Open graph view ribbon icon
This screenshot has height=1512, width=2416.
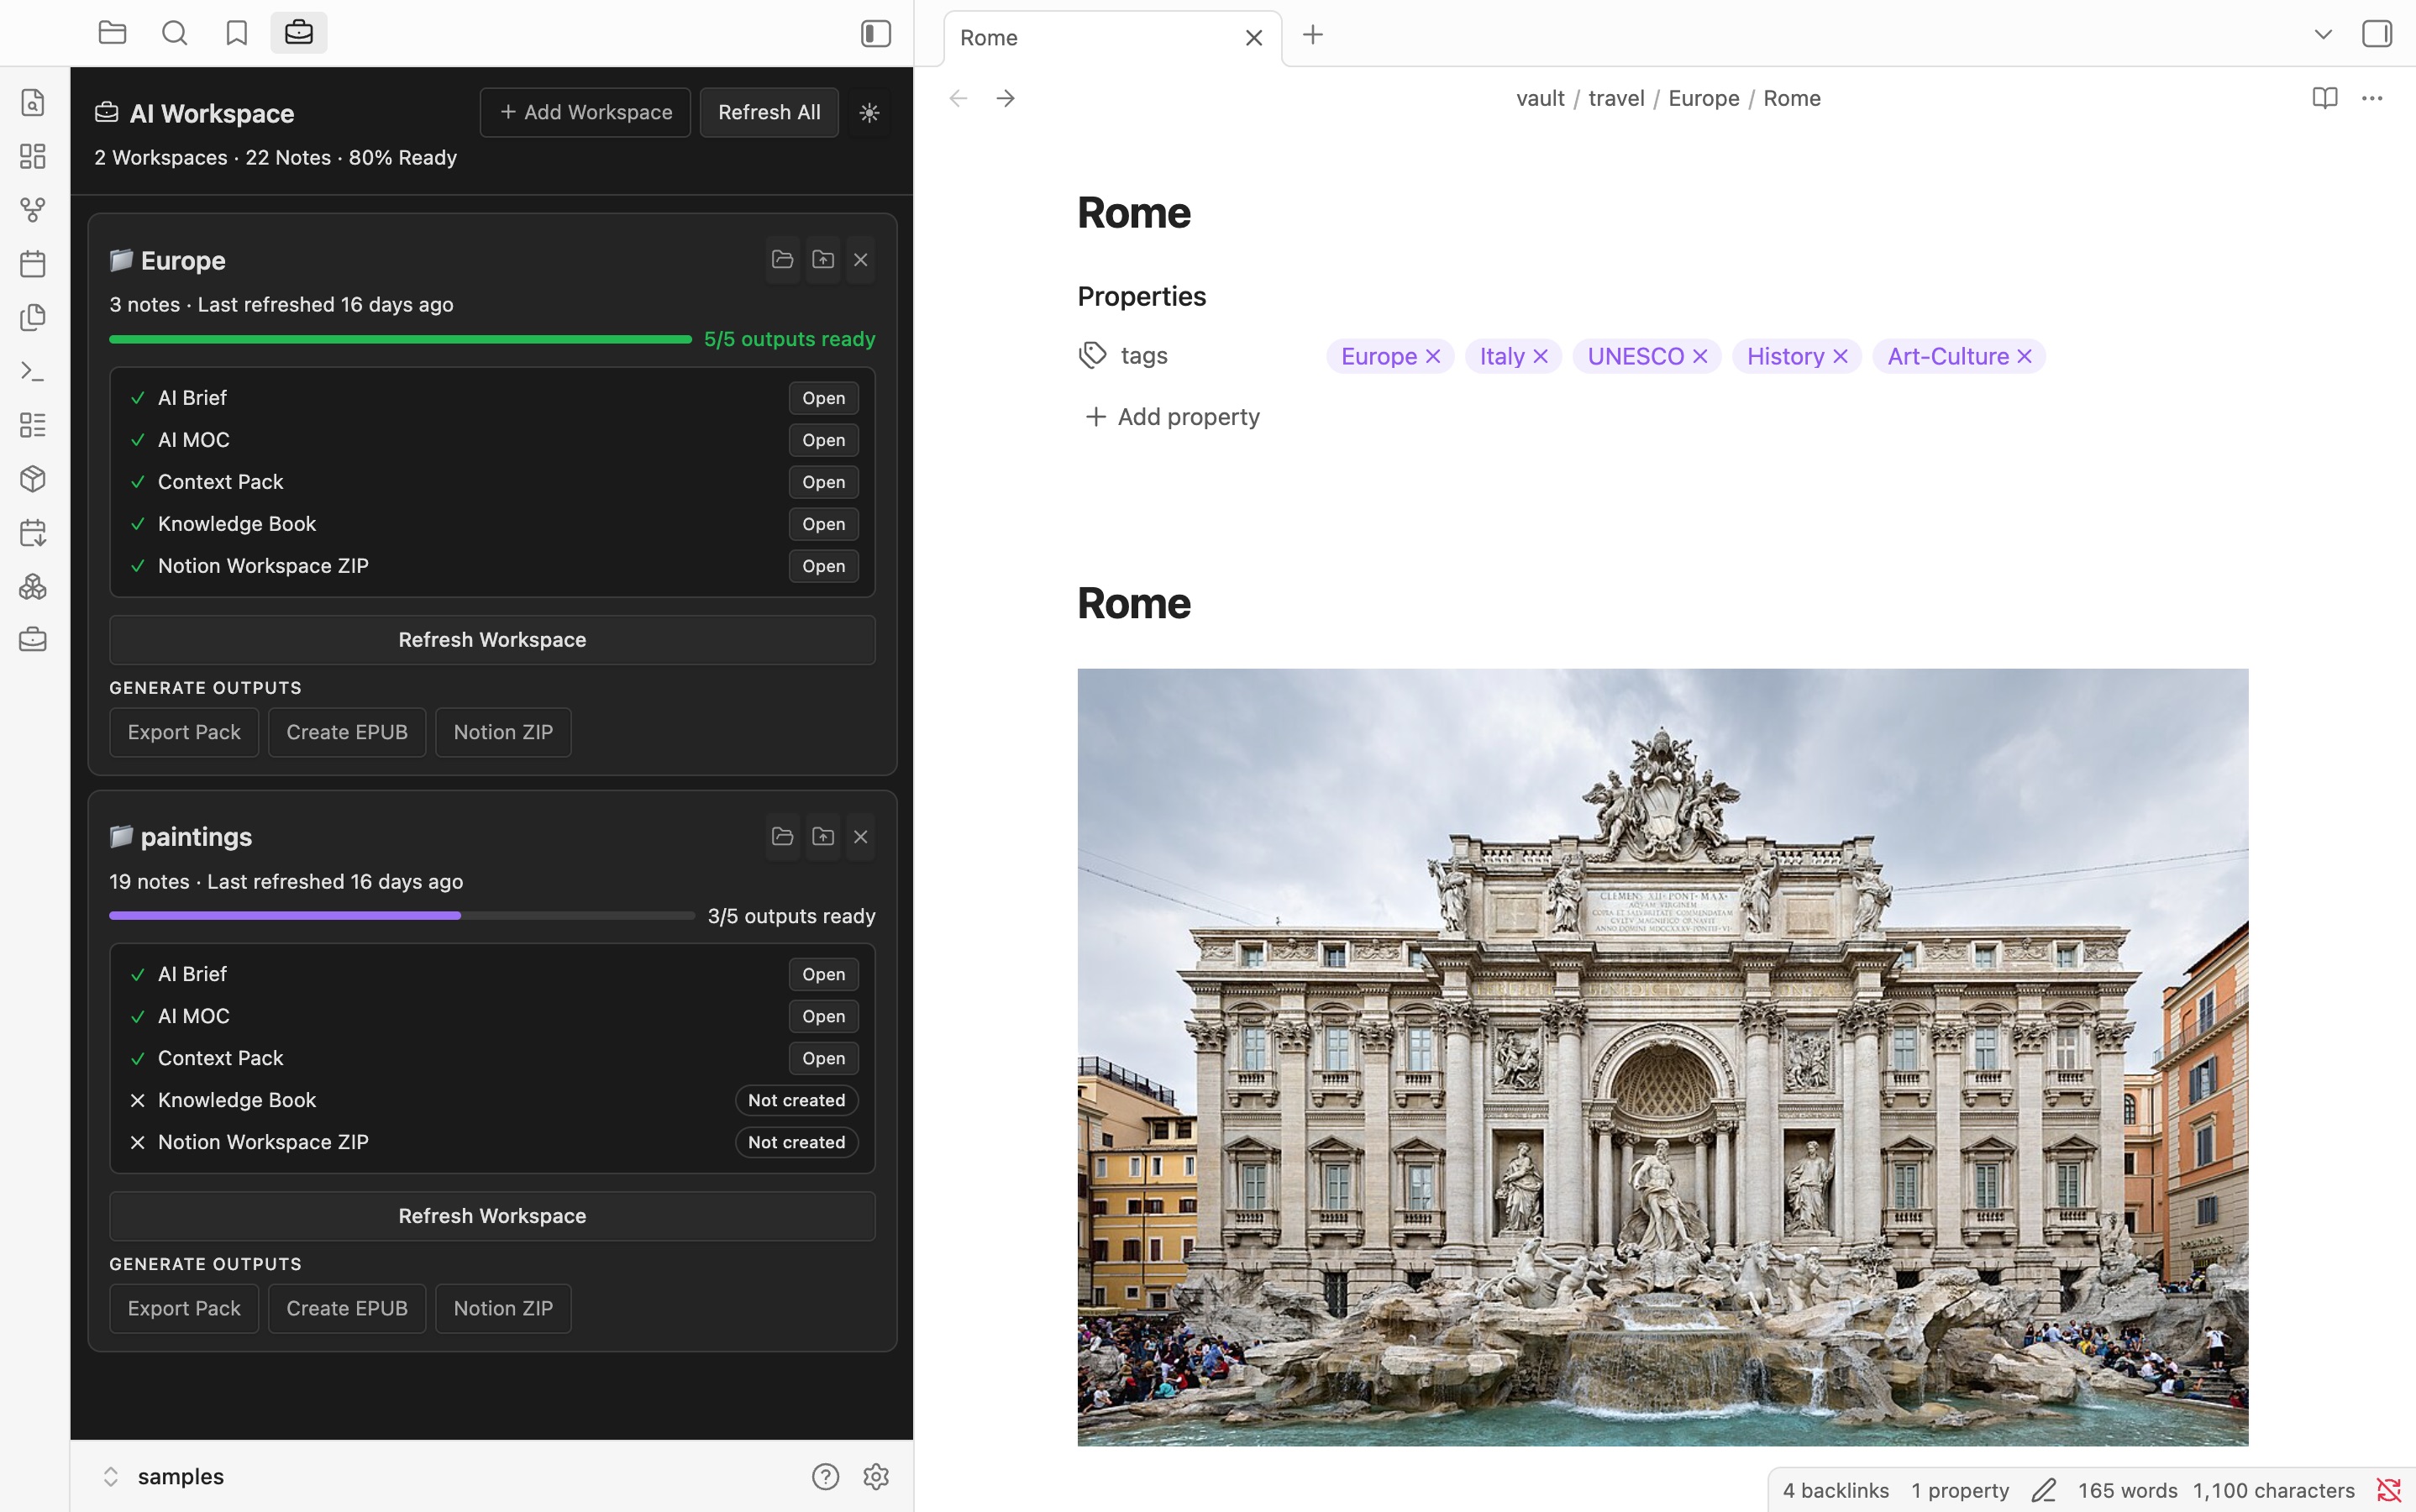tap(33, 209)
